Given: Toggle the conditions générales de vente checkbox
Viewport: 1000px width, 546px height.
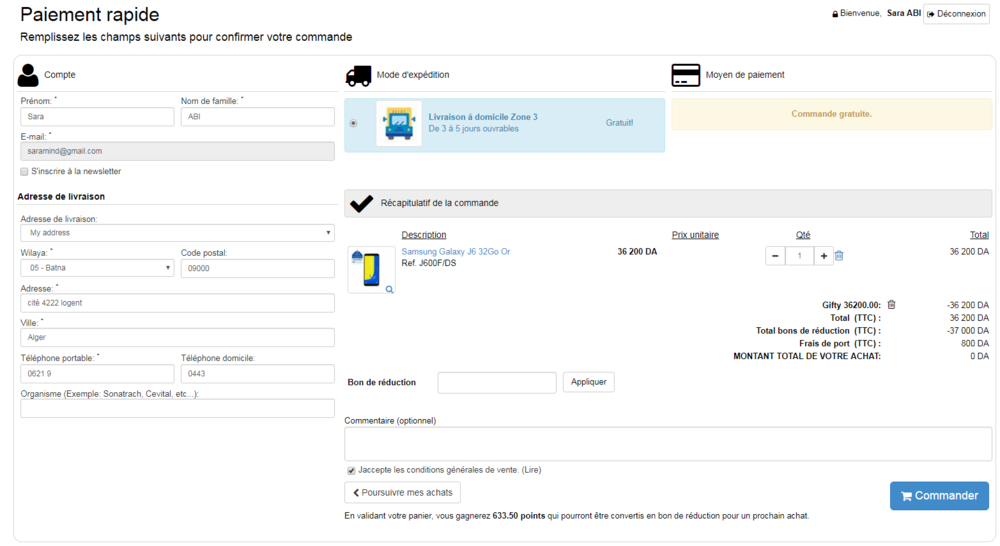Looking at the screenshot, I should 351,471.
